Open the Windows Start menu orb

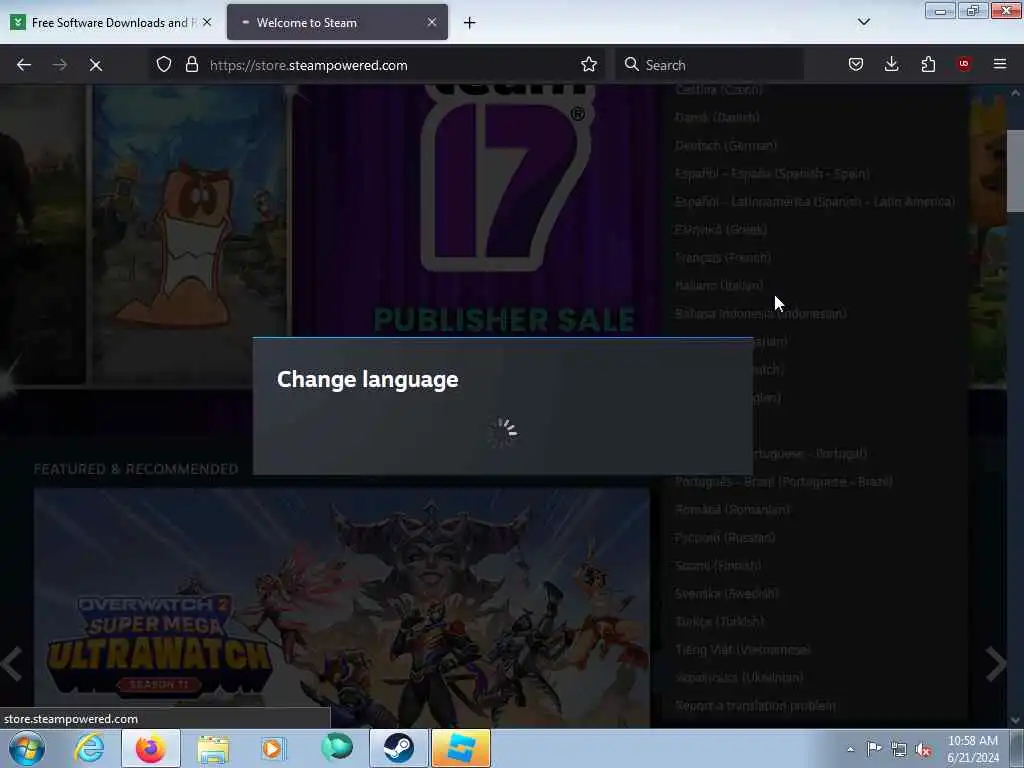click(x=26, y=748)
